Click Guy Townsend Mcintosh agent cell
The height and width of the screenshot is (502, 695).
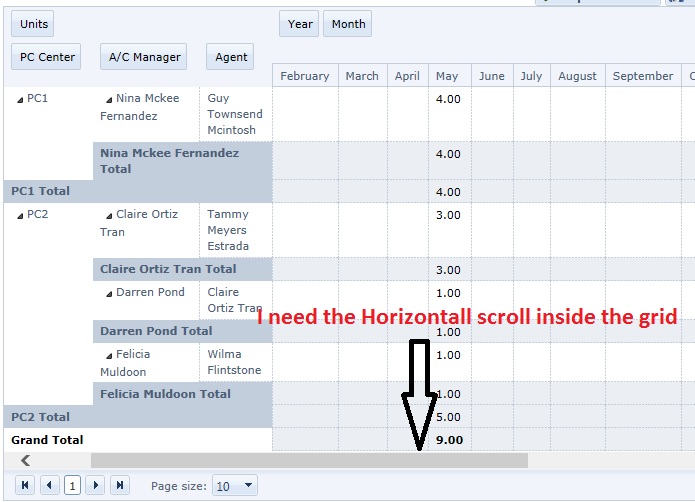(x=235, y=114)
